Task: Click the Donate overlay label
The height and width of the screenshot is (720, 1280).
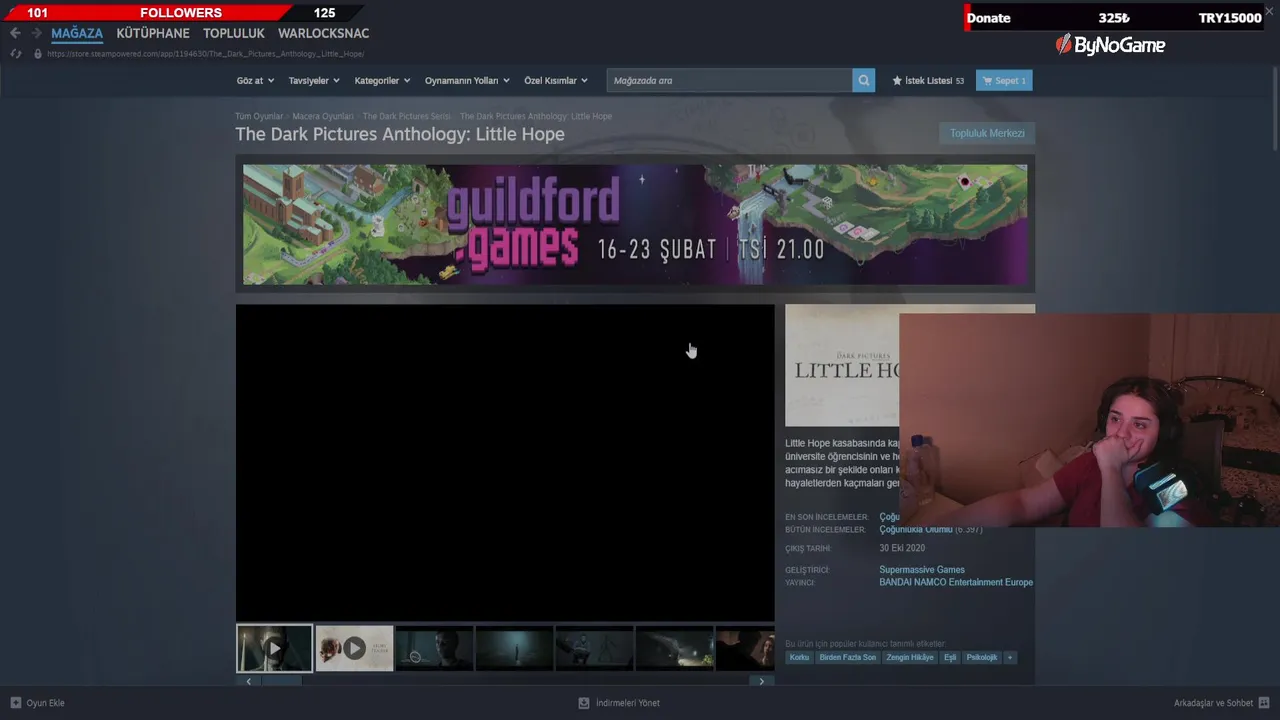Action: (988, 18)
